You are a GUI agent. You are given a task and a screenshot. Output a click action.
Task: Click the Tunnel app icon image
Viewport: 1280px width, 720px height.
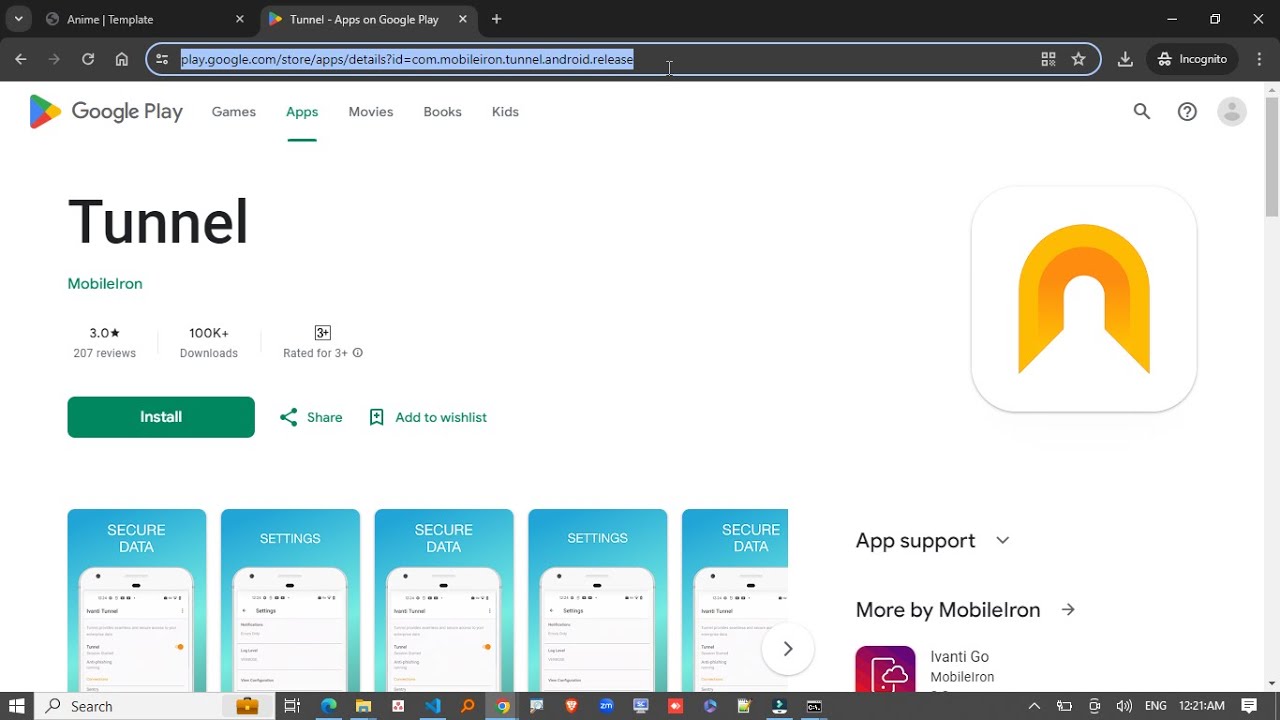[x=1084, y=299]
